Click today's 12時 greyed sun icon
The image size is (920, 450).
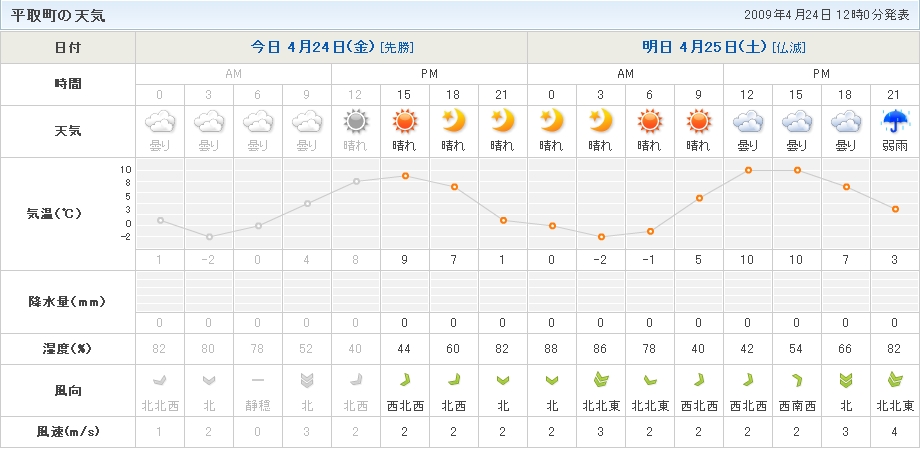(356, 122)
